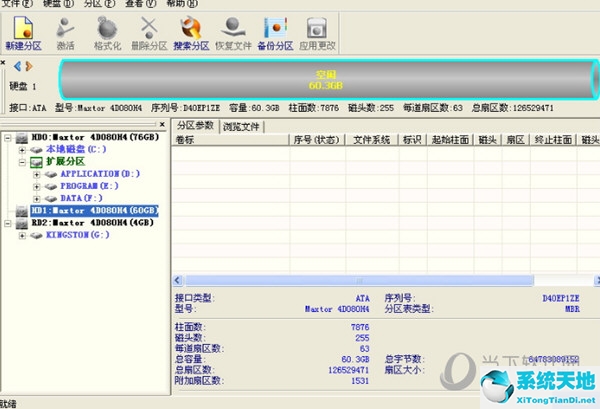Screen dimensions: 600x409
Task: Click the HD0 hard disk icon
Action: tap(22, 138)
